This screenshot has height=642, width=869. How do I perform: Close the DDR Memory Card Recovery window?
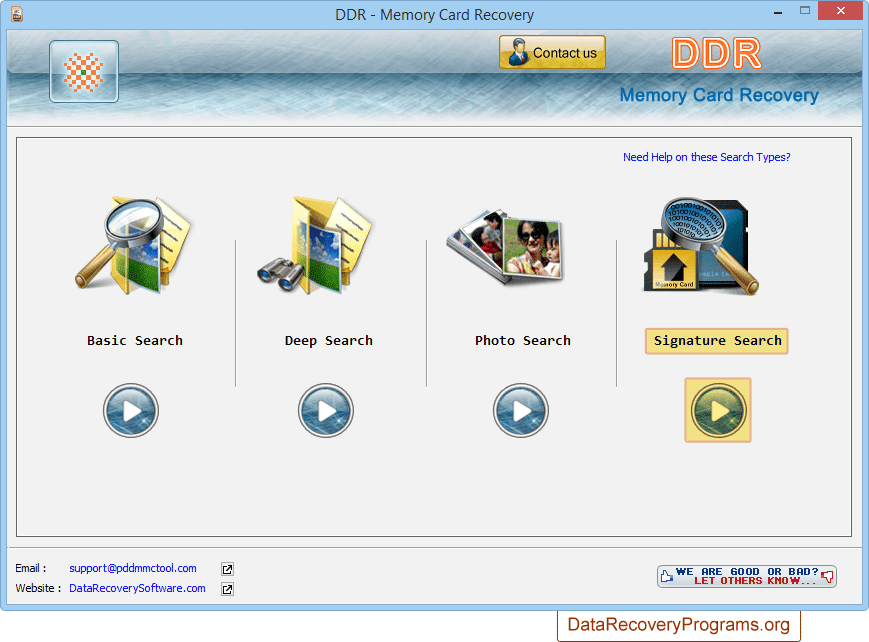pyautogui.click(x=841, y=11)
